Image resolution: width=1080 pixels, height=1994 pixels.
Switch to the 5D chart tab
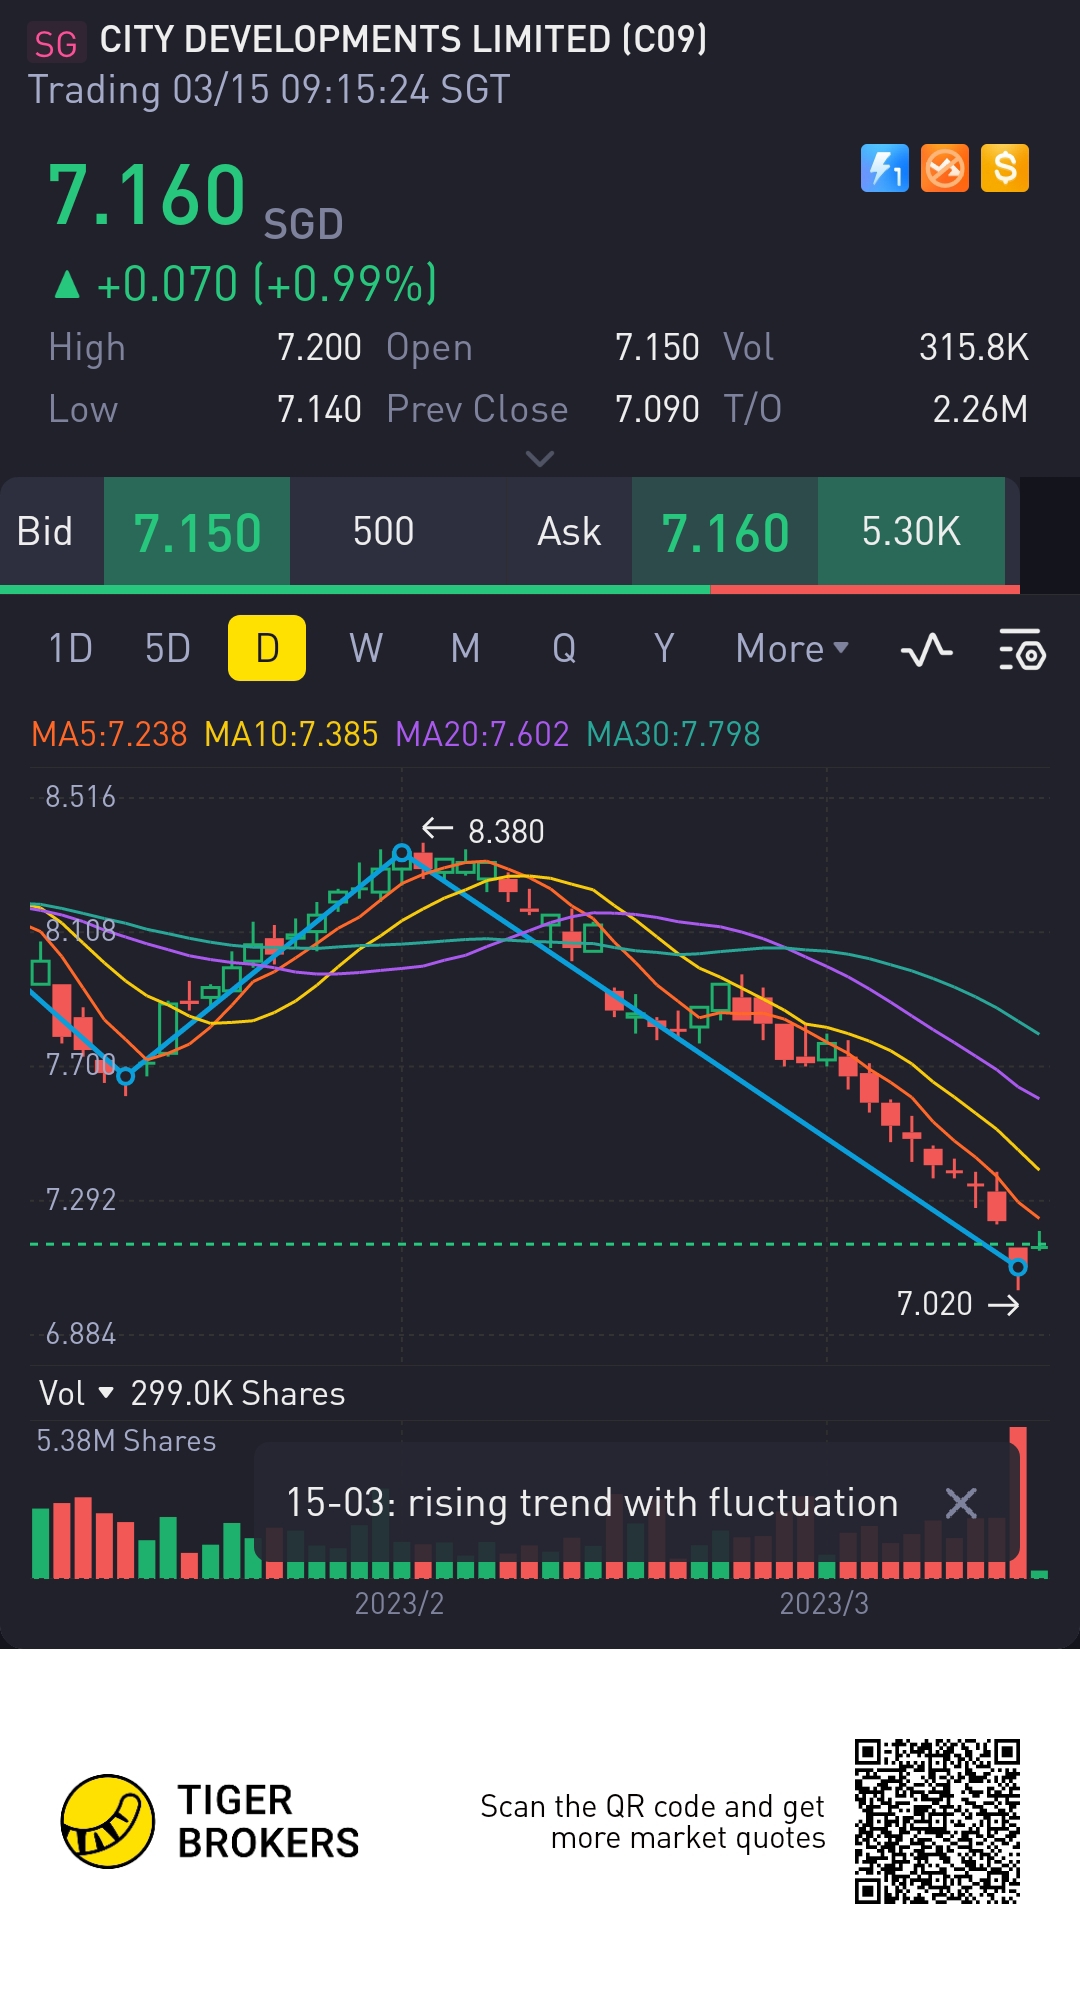click(167, 649)
